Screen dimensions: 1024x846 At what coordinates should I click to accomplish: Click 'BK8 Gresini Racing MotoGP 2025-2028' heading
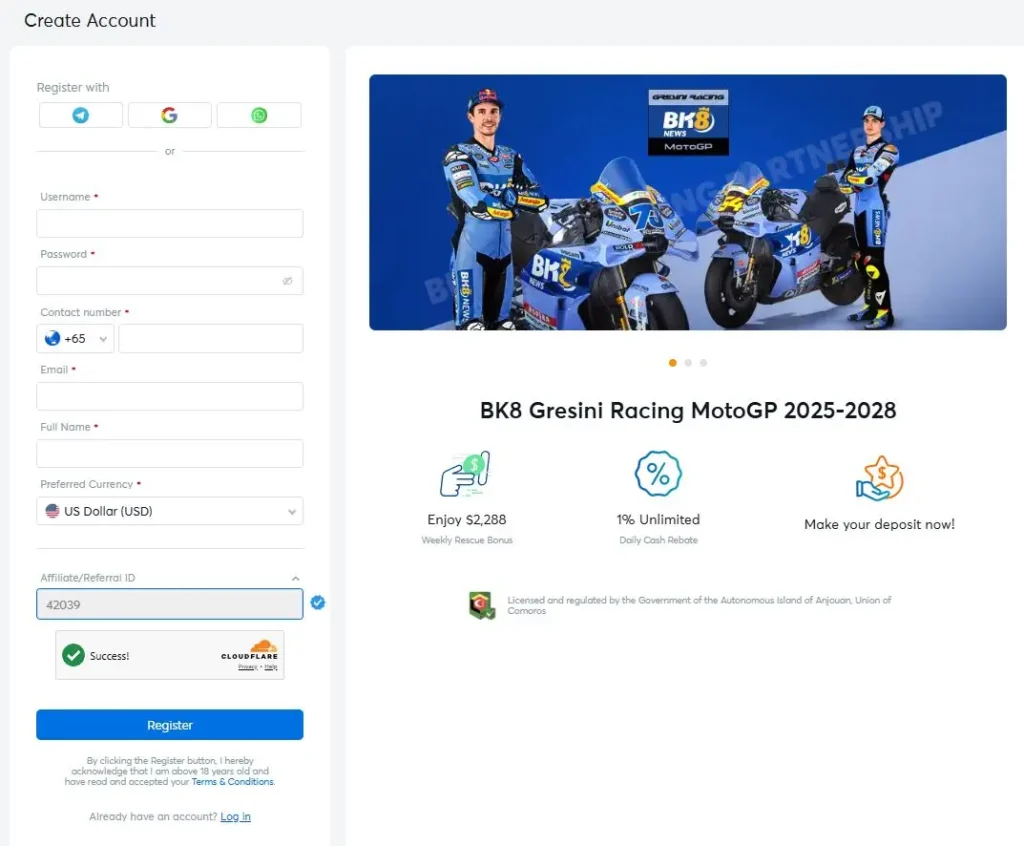pos(688,410)
